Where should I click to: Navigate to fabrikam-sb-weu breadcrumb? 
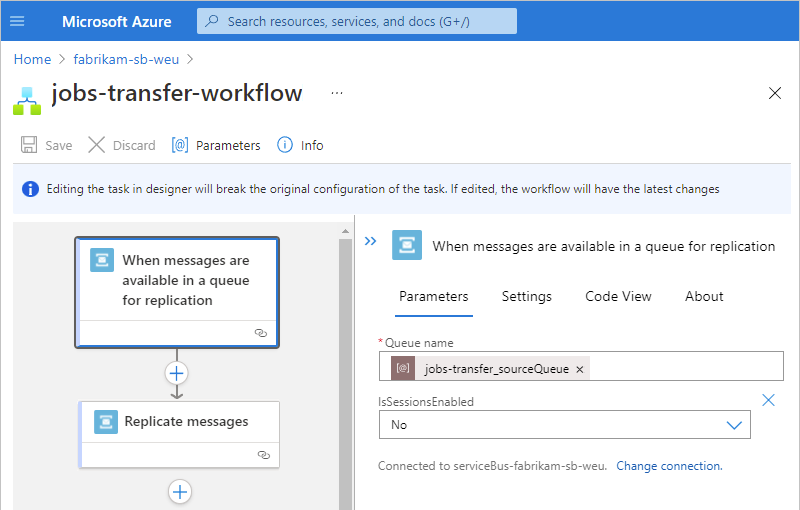[x=126, y=59]
